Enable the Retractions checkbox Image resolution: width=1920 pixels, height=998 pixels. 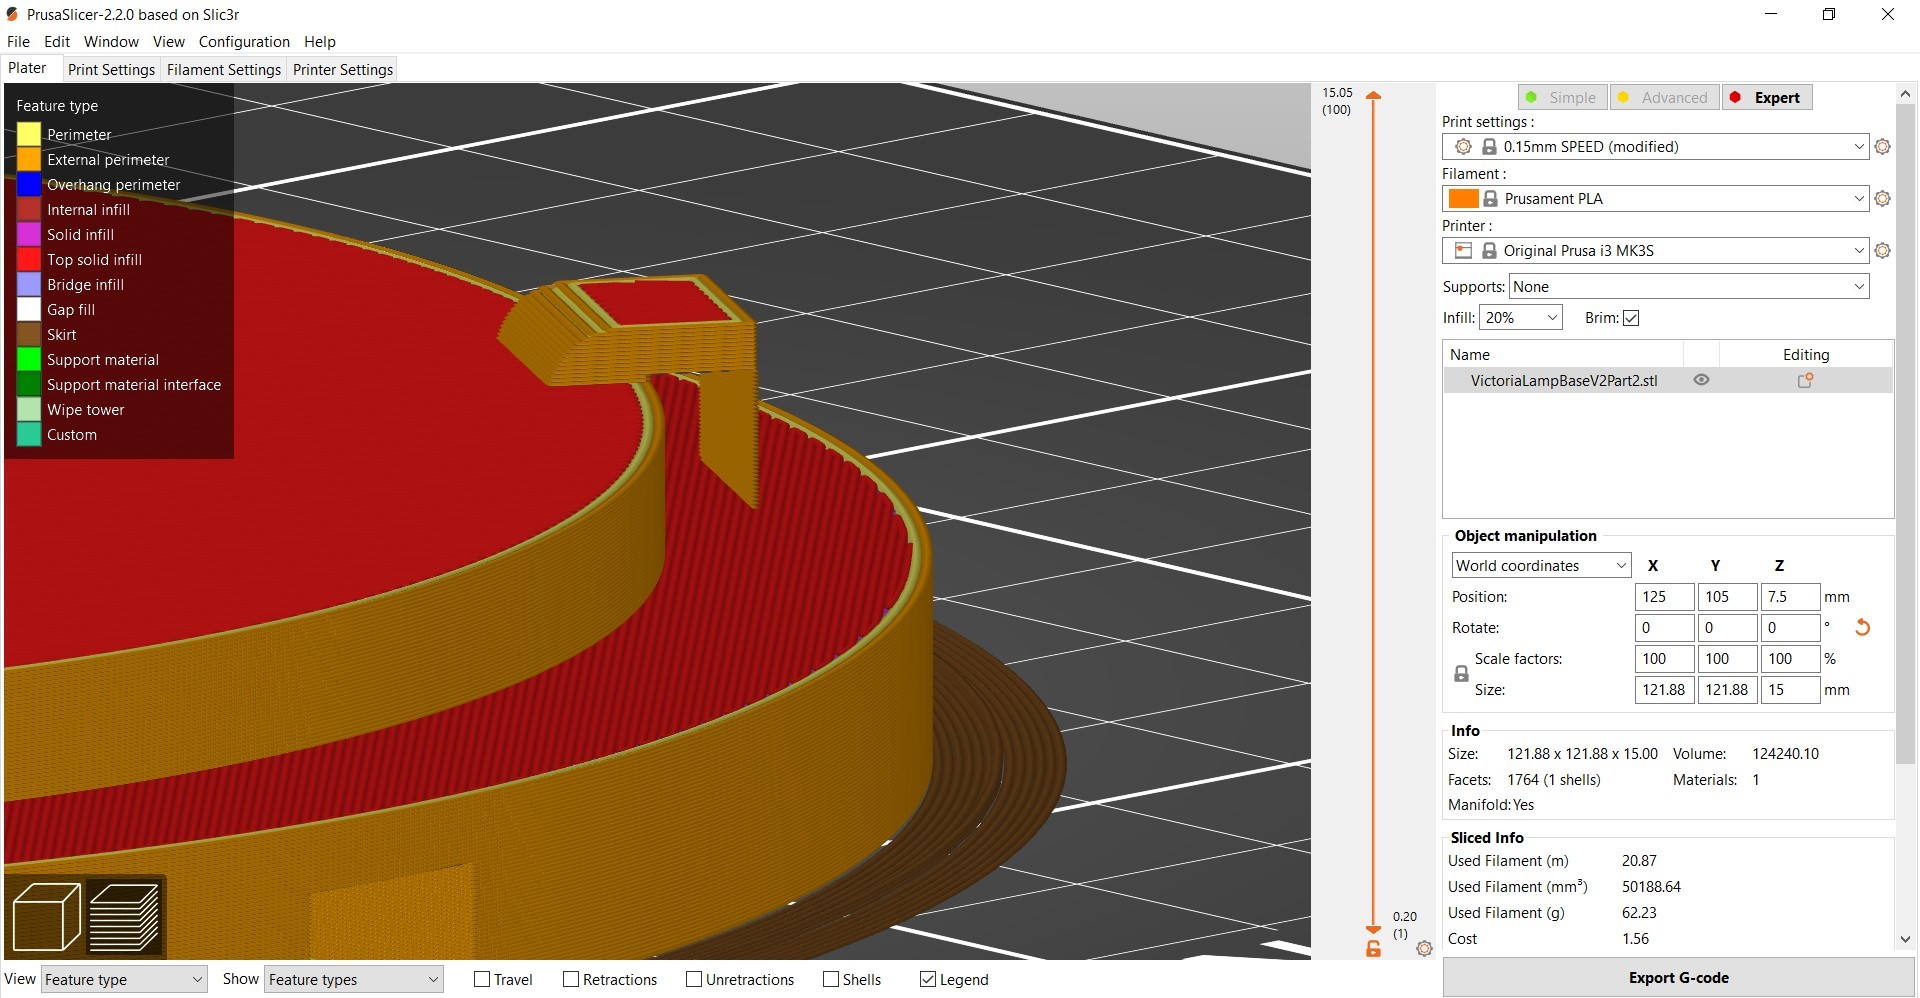pyautogui.click(x=571, y=980)
